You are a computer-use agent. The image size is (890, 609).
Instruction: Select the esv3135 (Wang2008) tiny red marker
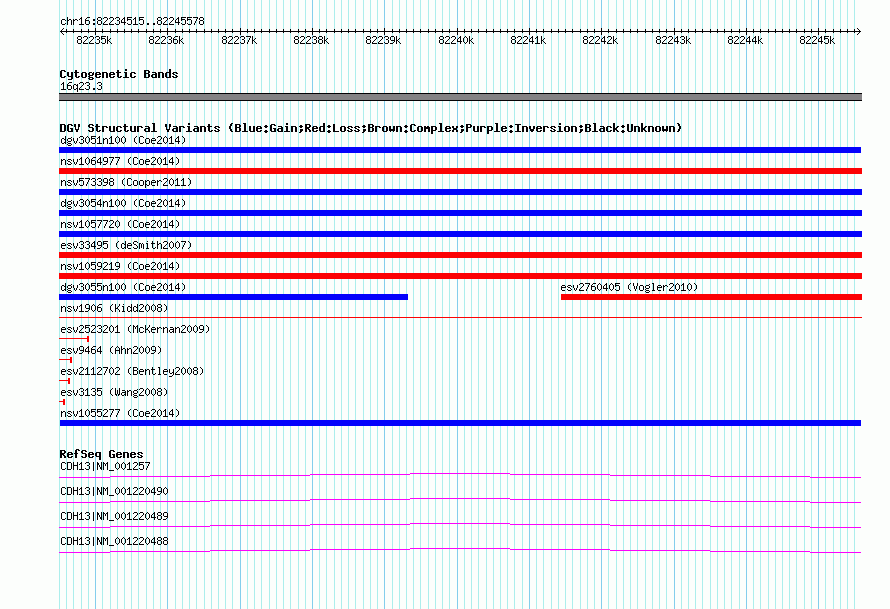(62, 402)
